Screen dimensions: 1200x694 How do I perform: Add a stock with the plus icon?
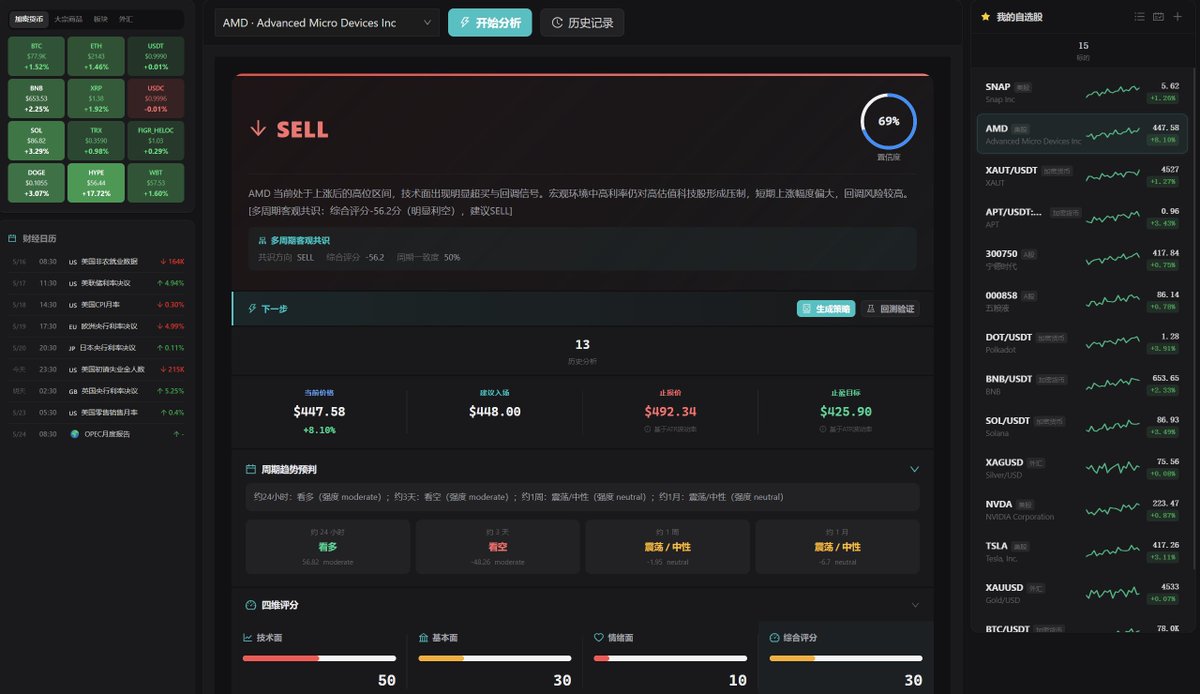(1177, 17)
